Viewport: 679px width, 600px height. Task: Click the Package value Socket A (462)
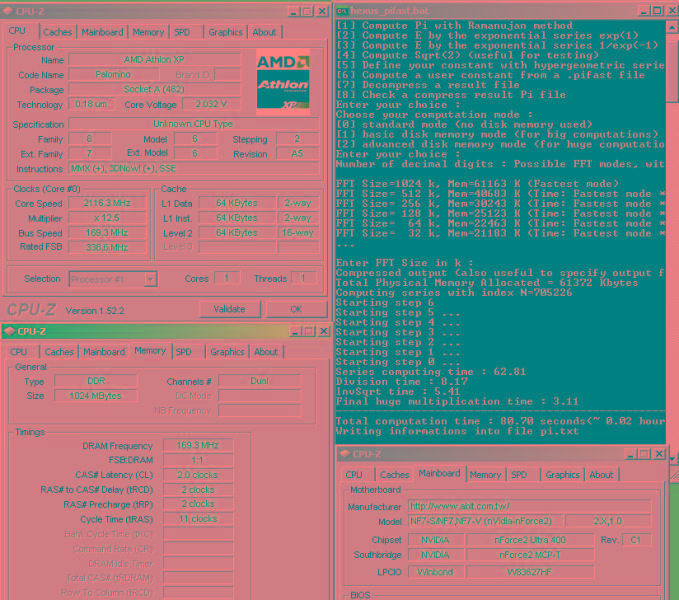coord(154,89)
